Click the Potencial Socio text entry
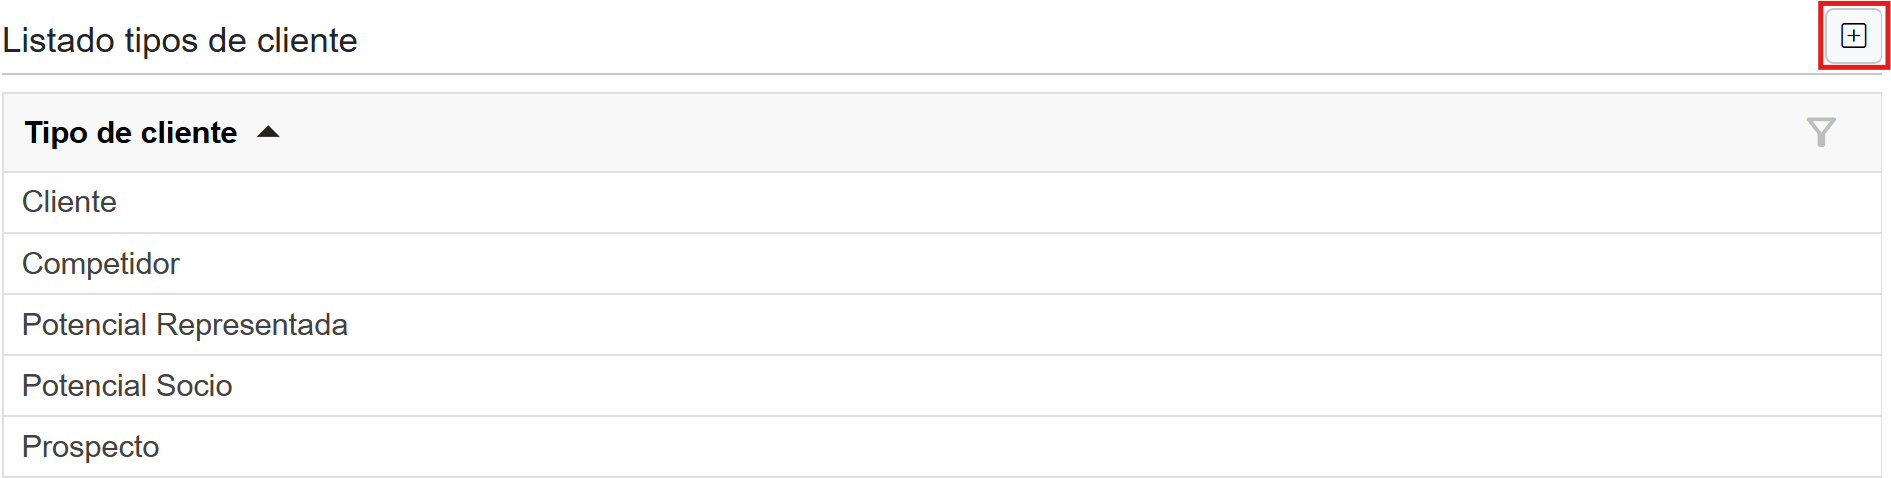Image resolution: width=1891 pixels, height=478 pixels. click(127, 386)
